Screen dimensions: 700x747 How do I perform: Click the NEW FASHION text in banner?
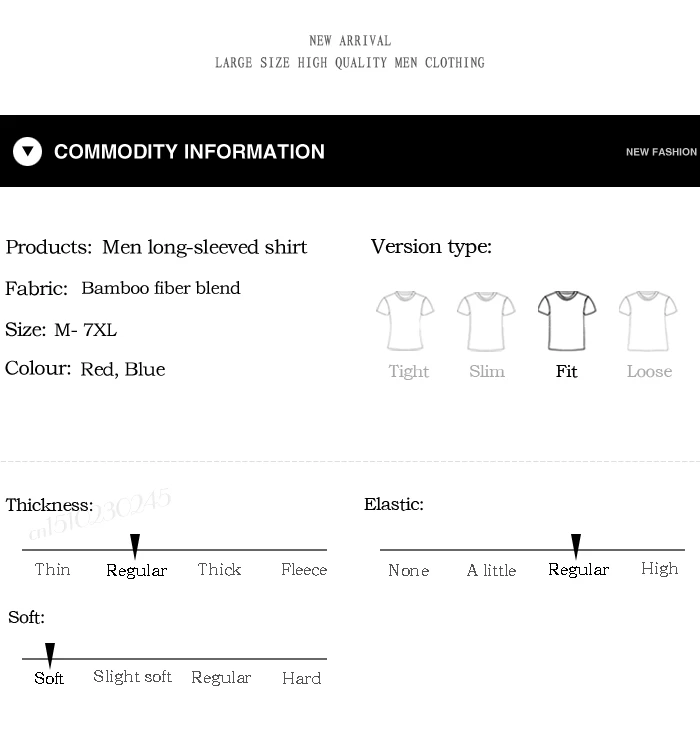click(x=661, y=152)
